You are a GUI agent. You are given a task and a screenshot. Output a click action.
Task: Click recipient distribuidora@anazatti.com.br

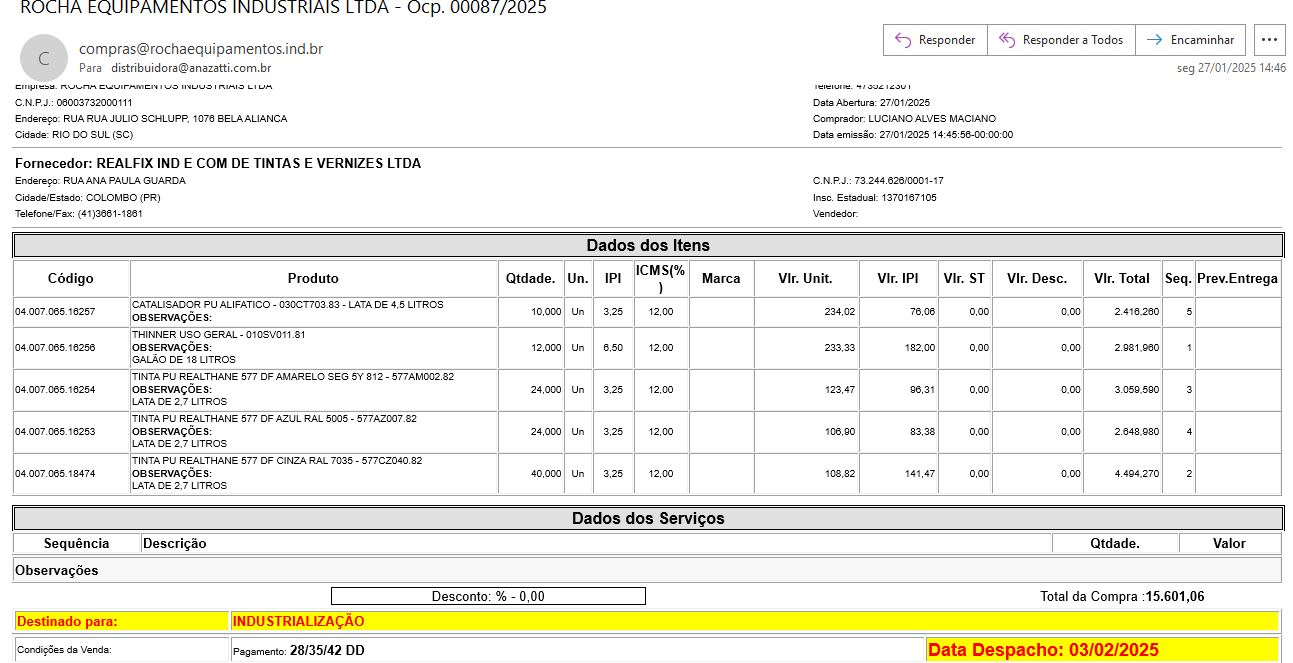tap(191, 68)
